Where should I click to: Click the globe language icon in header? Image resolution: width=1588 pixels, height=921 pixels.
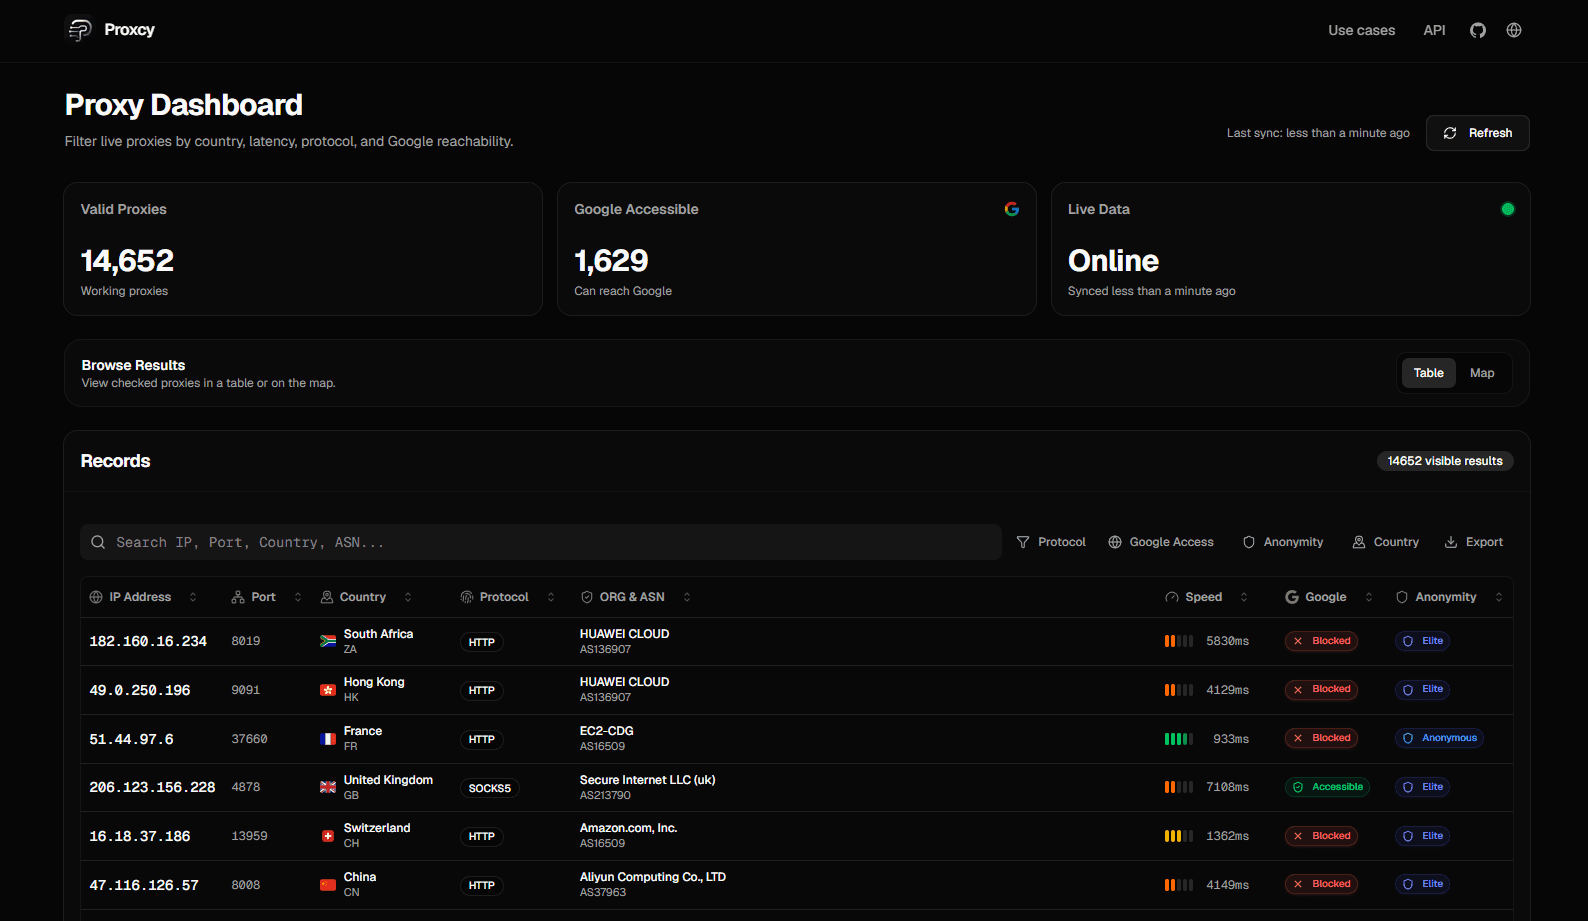point(1514,30)
